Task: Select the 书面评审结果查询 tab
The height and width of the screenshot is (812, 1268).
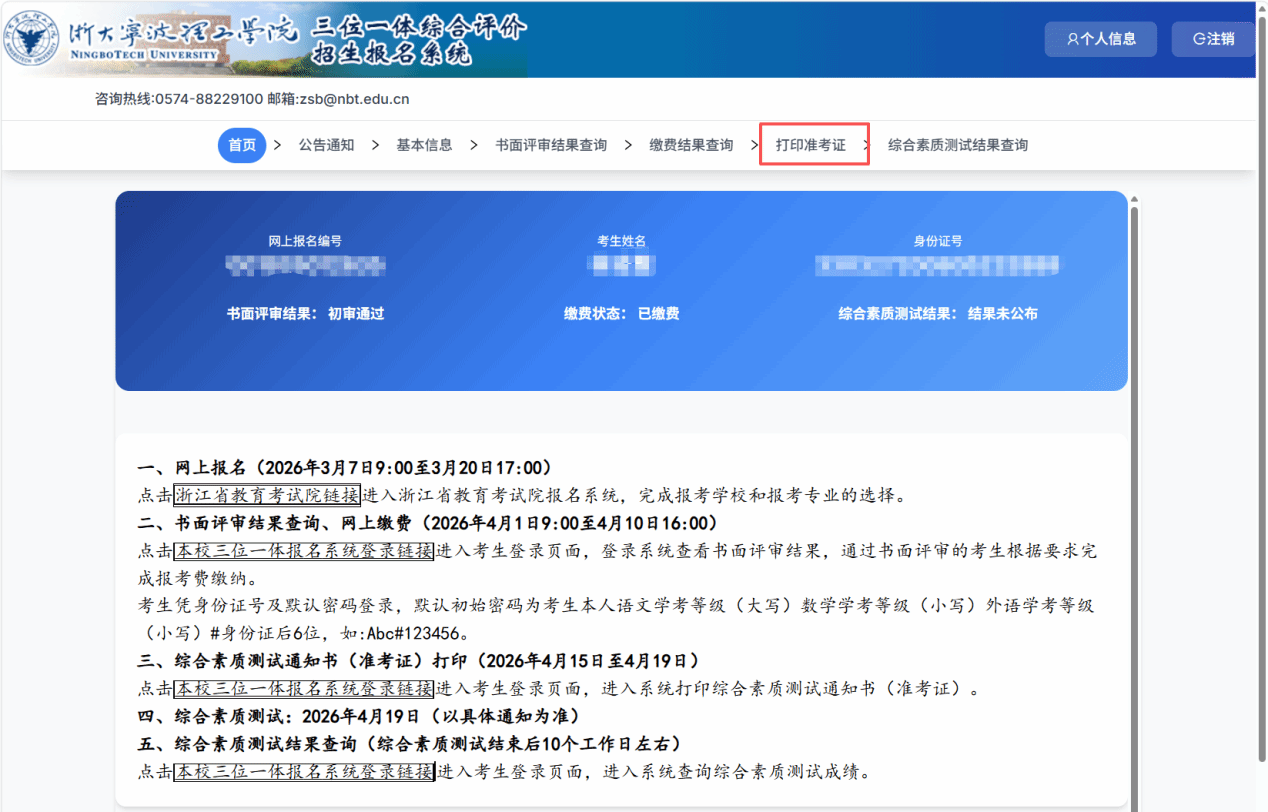Action: (551, 145)
